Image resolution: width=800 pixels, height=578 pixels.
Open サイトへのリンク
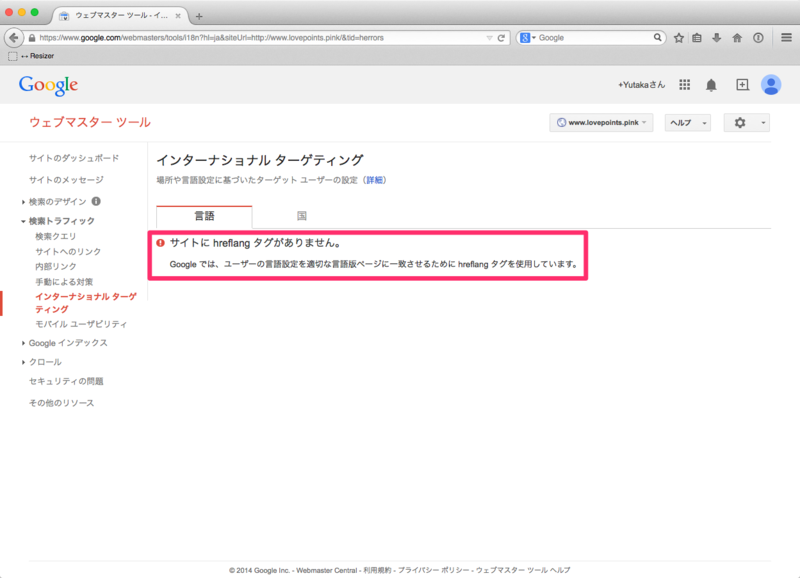pyautogui.click(x=68, y=252)
